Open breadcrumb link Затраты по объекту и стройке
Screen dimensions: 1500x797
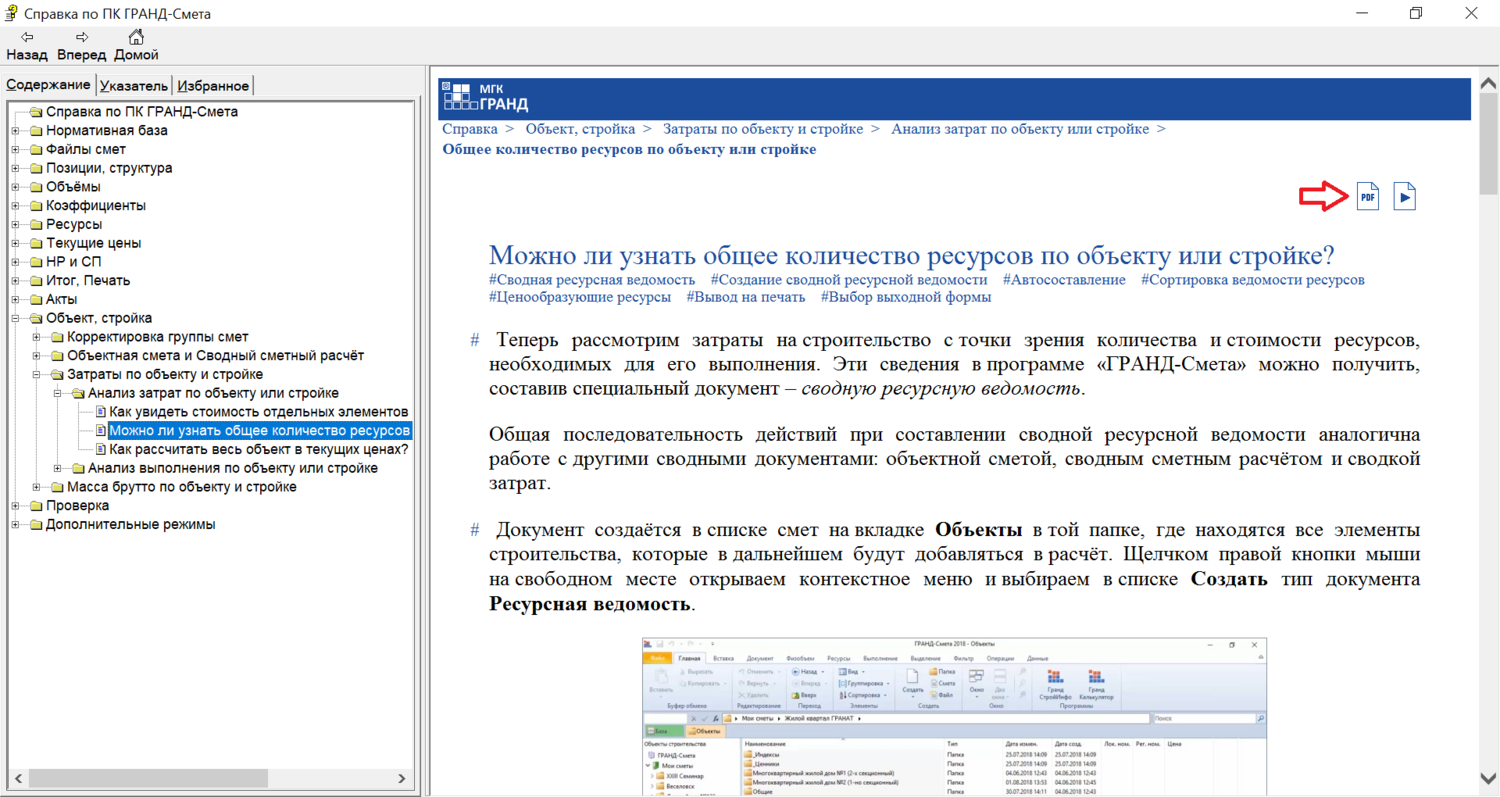[762, 129]
